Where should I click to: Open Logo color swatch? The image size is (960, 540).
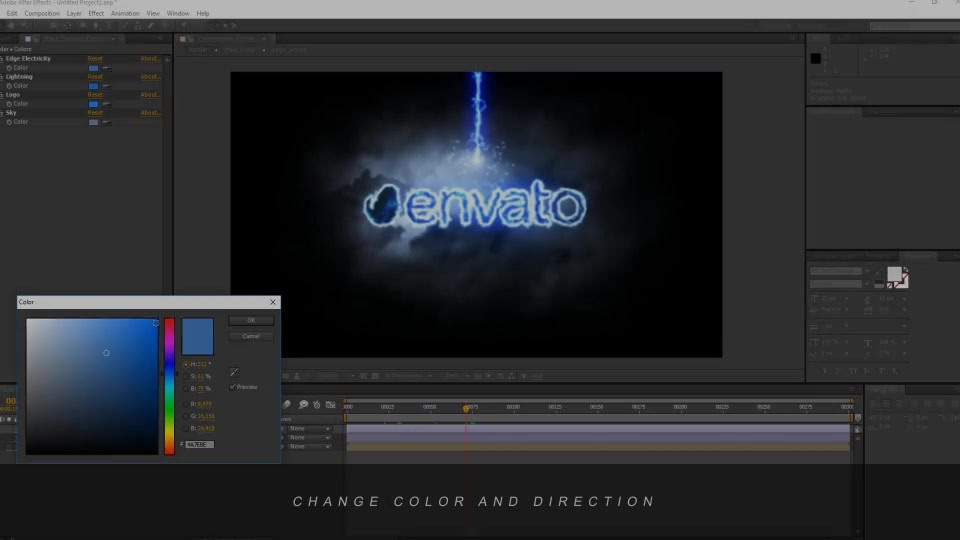click(93, 104)
